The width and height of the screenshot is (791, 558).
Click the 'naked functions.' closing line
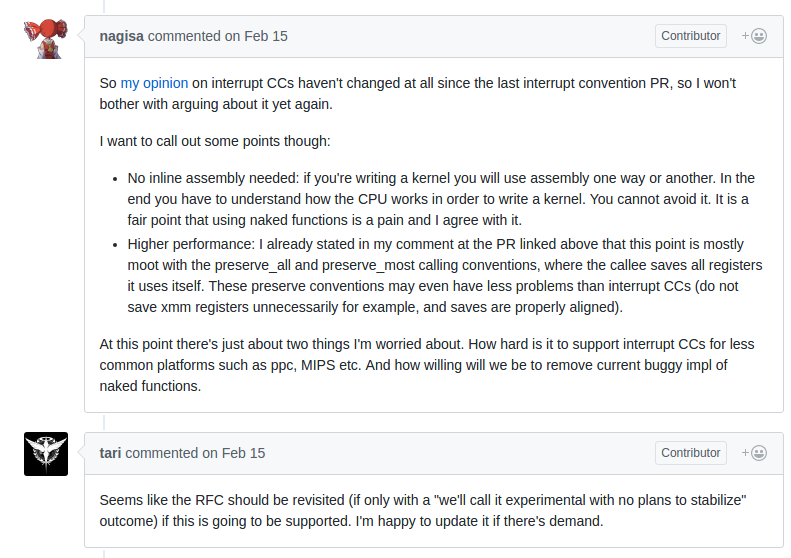[150, 386]
